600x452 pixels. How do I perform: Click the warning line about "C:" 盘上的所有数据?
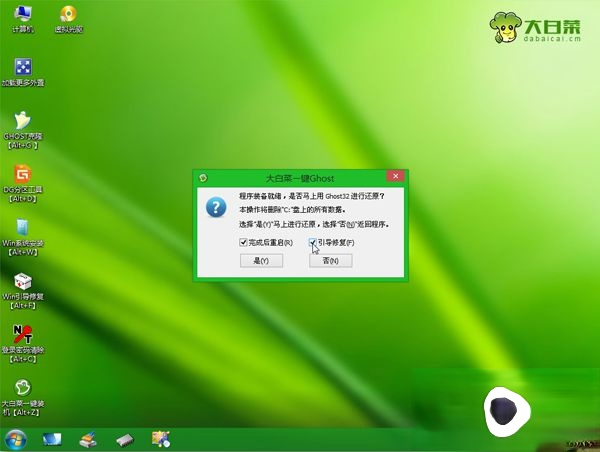pos(292,210)
